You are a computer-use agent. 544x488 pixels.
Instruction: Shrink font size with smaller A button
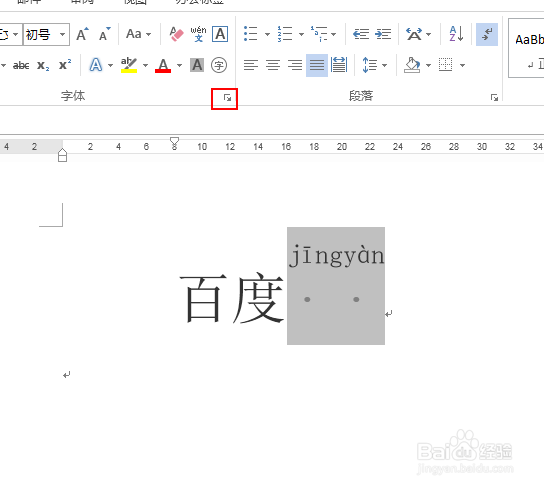pyautogui.click(x=104, y=34)
